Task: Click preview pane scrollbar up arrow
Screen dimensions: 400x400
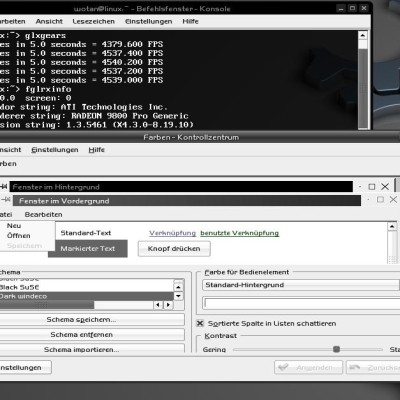Action: click(392, 227)
